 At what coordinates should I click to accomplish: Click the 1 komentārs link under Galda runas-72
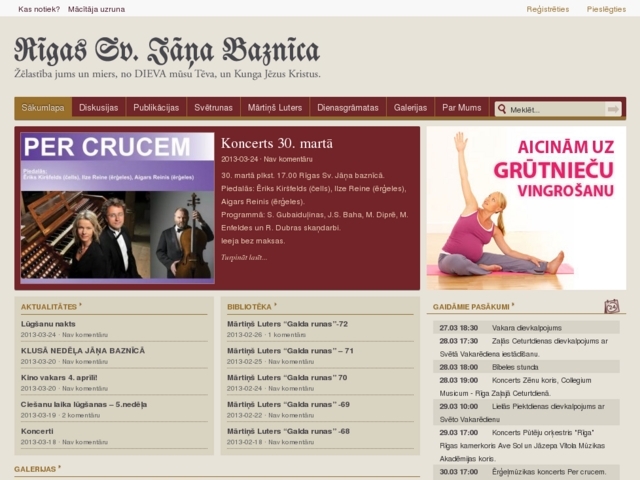coord(287,335)
